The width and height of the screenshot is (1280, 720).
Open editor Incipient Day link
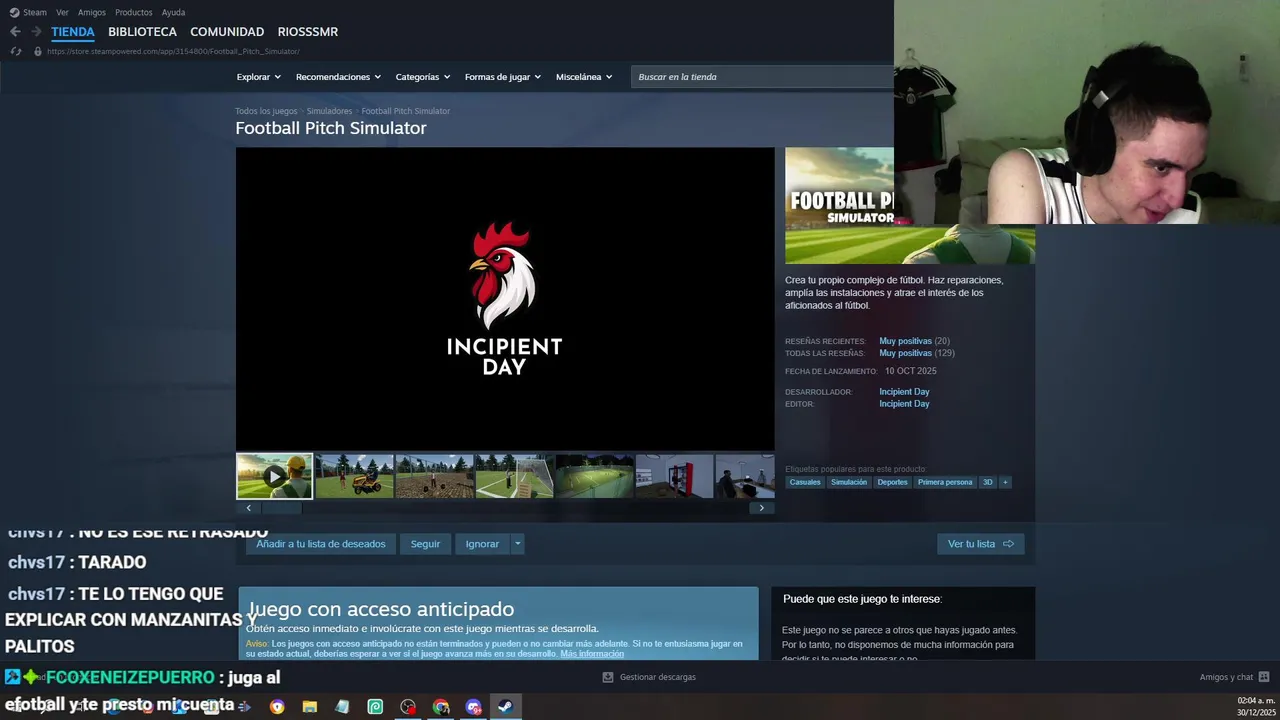[904, 404]
